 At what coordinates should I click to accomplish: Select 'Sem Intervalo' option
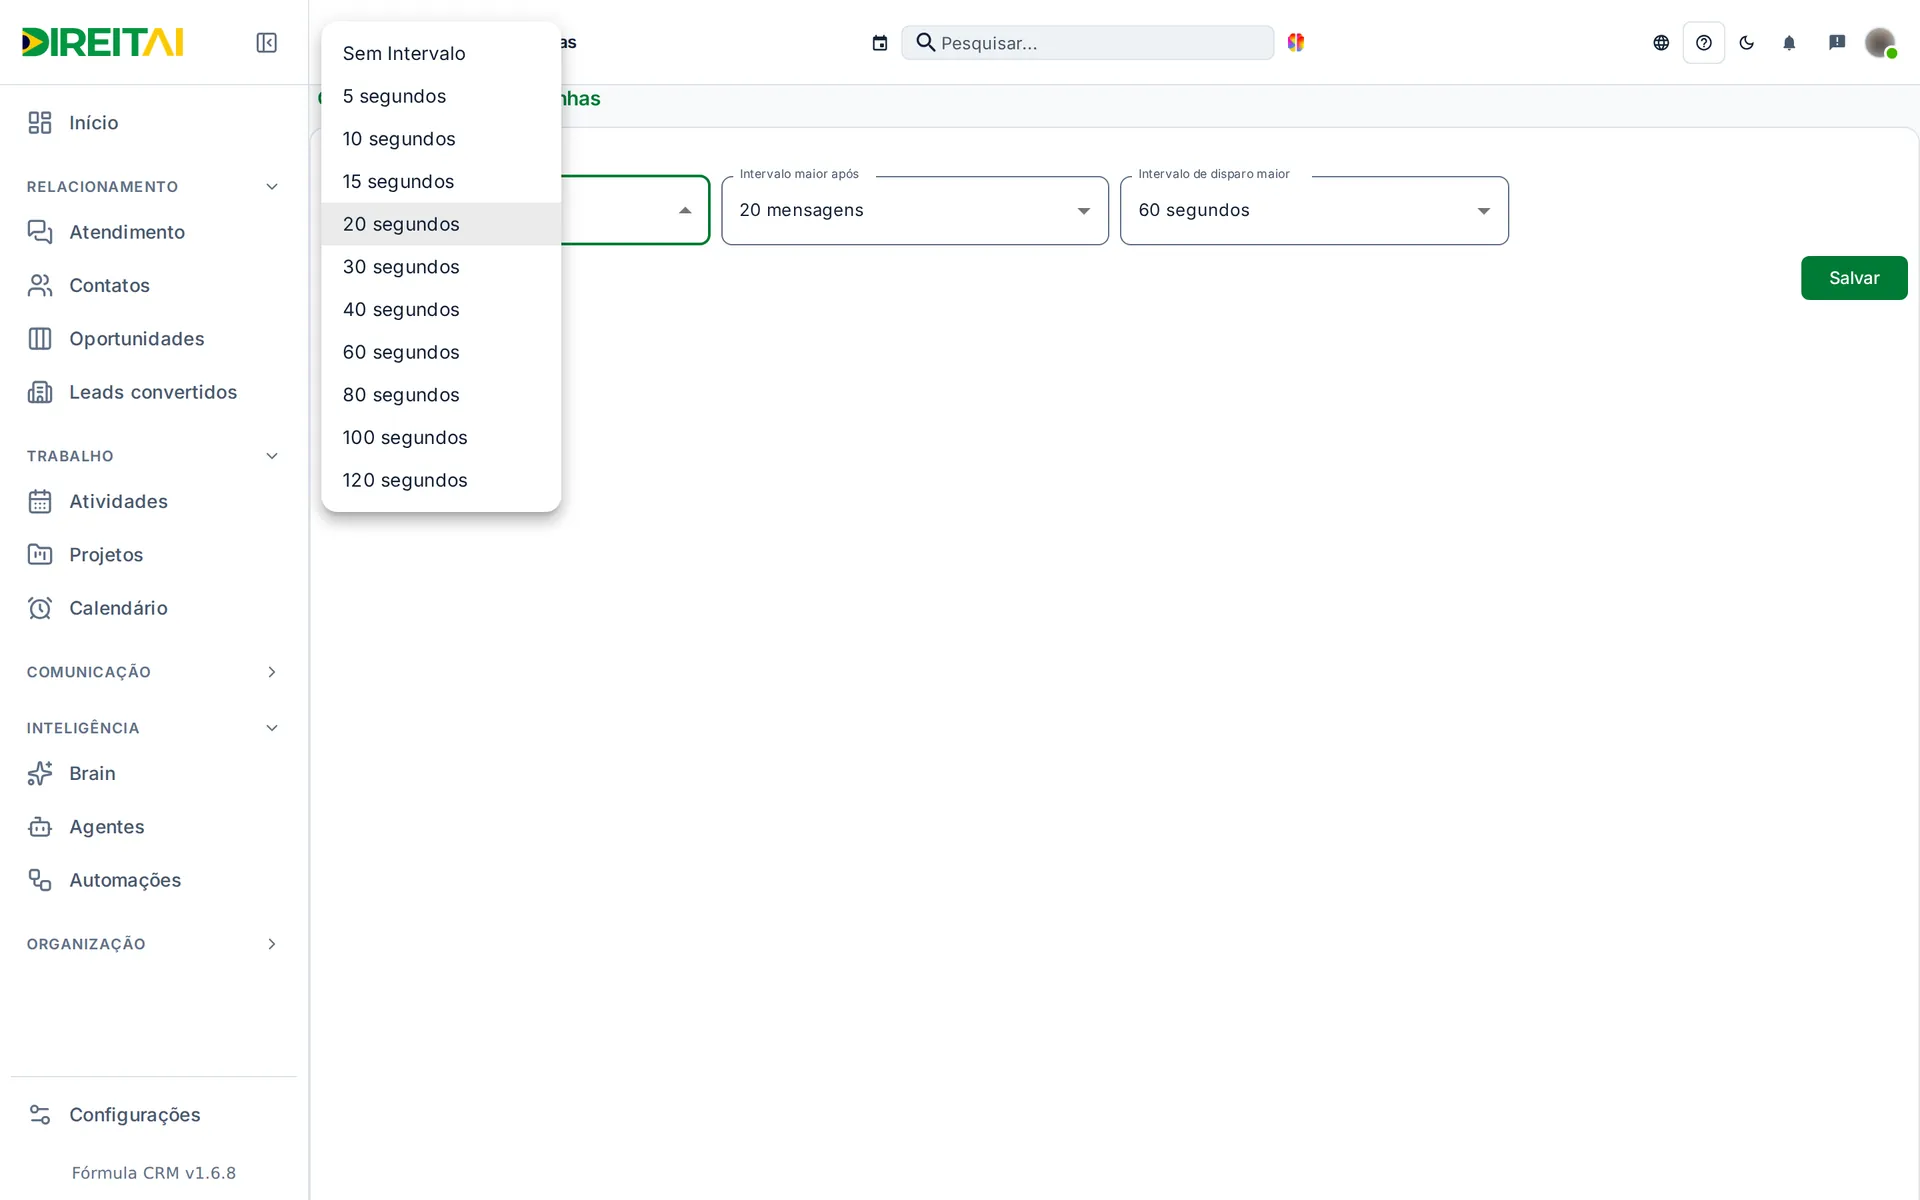(x=441, y=54)
